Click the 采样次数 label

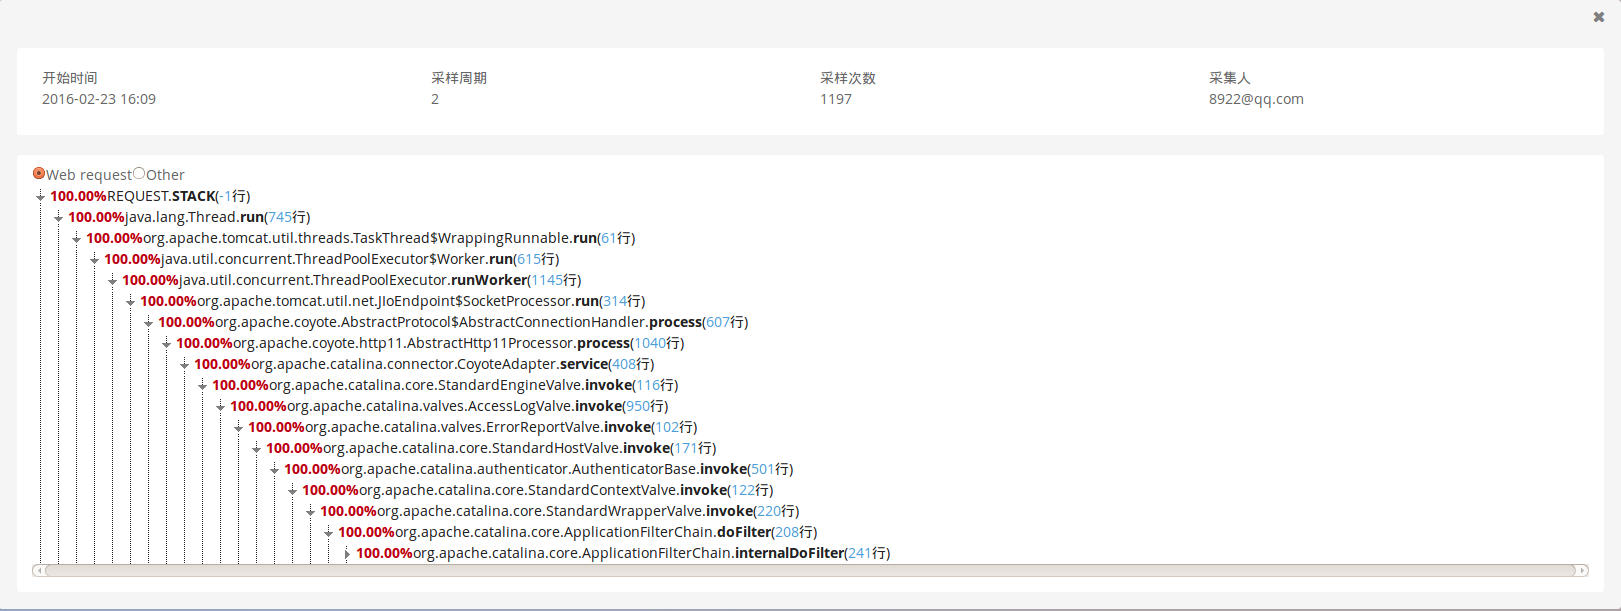[x=848, y=78]
